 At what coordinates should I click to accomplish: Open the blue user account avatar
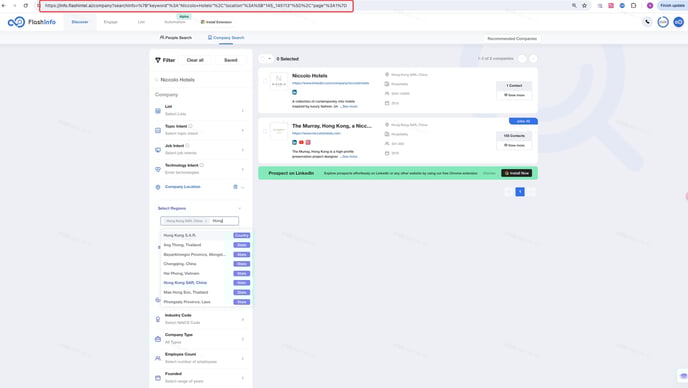point(678,22)
